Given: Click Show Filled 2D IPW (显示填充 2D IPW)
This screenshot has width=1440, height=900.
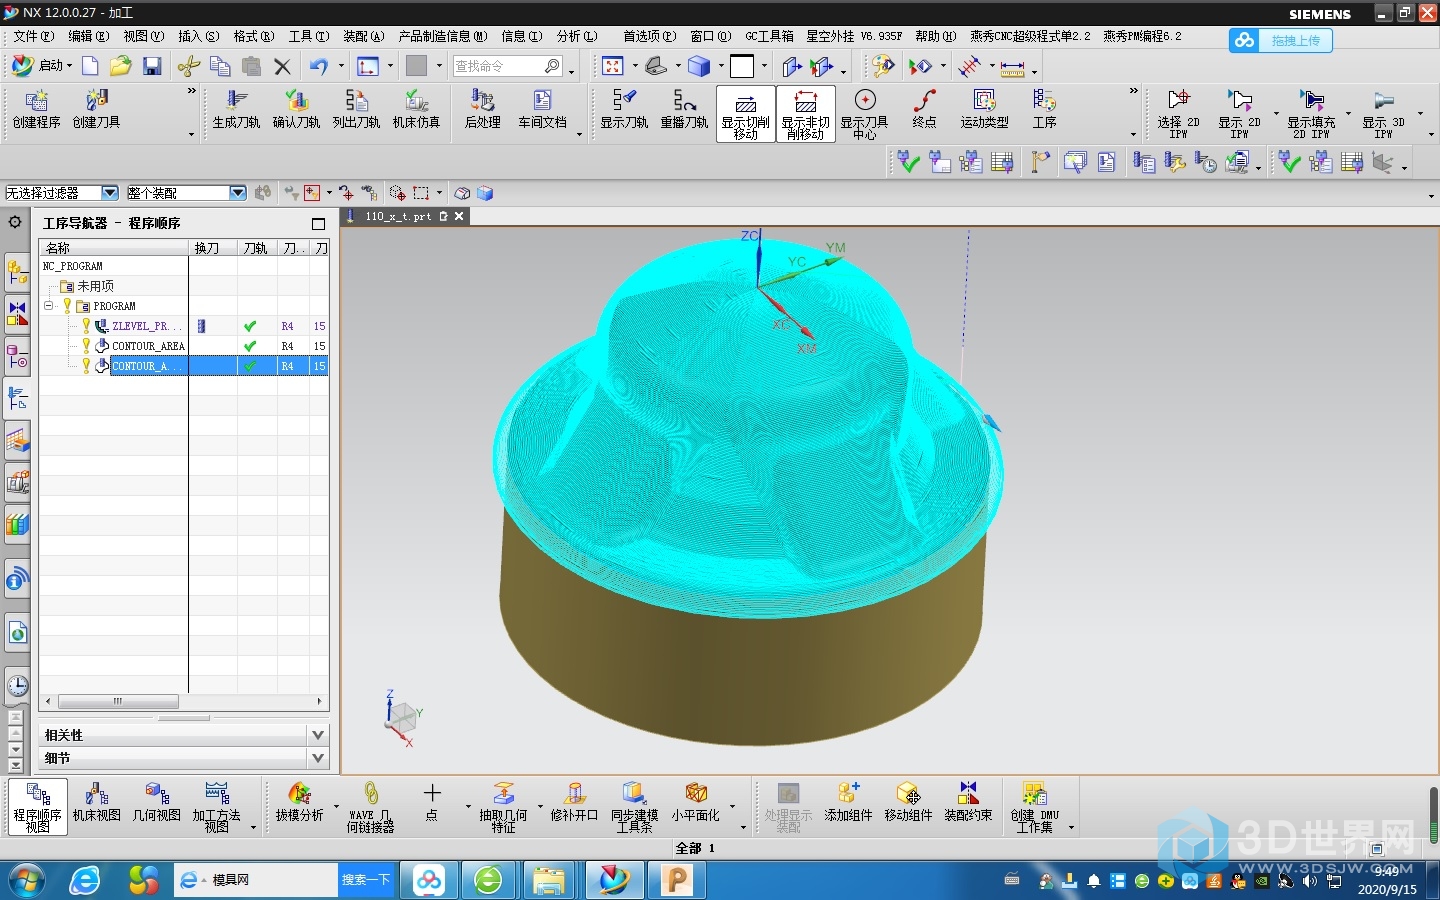Looking at the screenshot, I should pyautogui.click(x=1311, y=113).
